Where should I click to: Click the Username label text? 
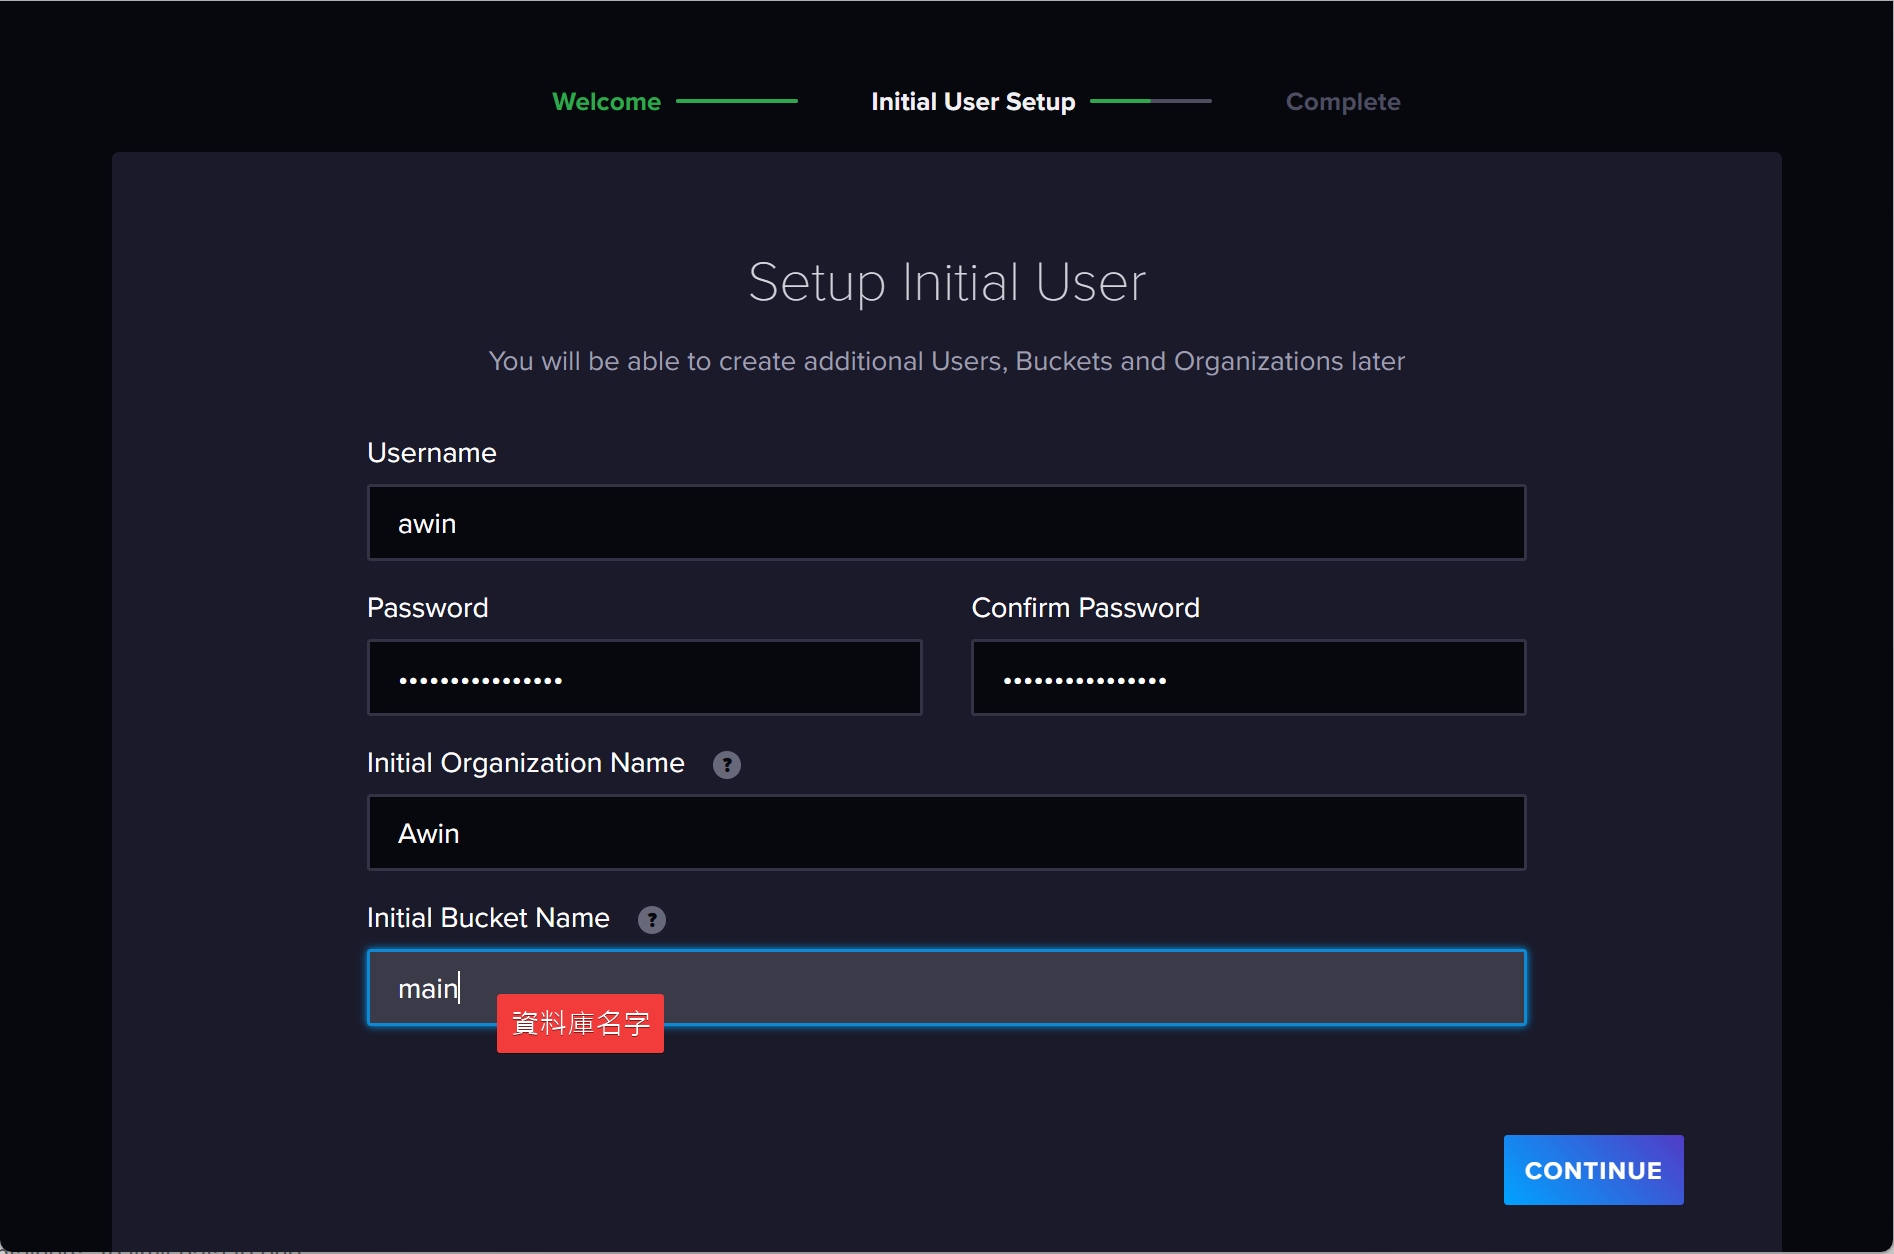431,453
